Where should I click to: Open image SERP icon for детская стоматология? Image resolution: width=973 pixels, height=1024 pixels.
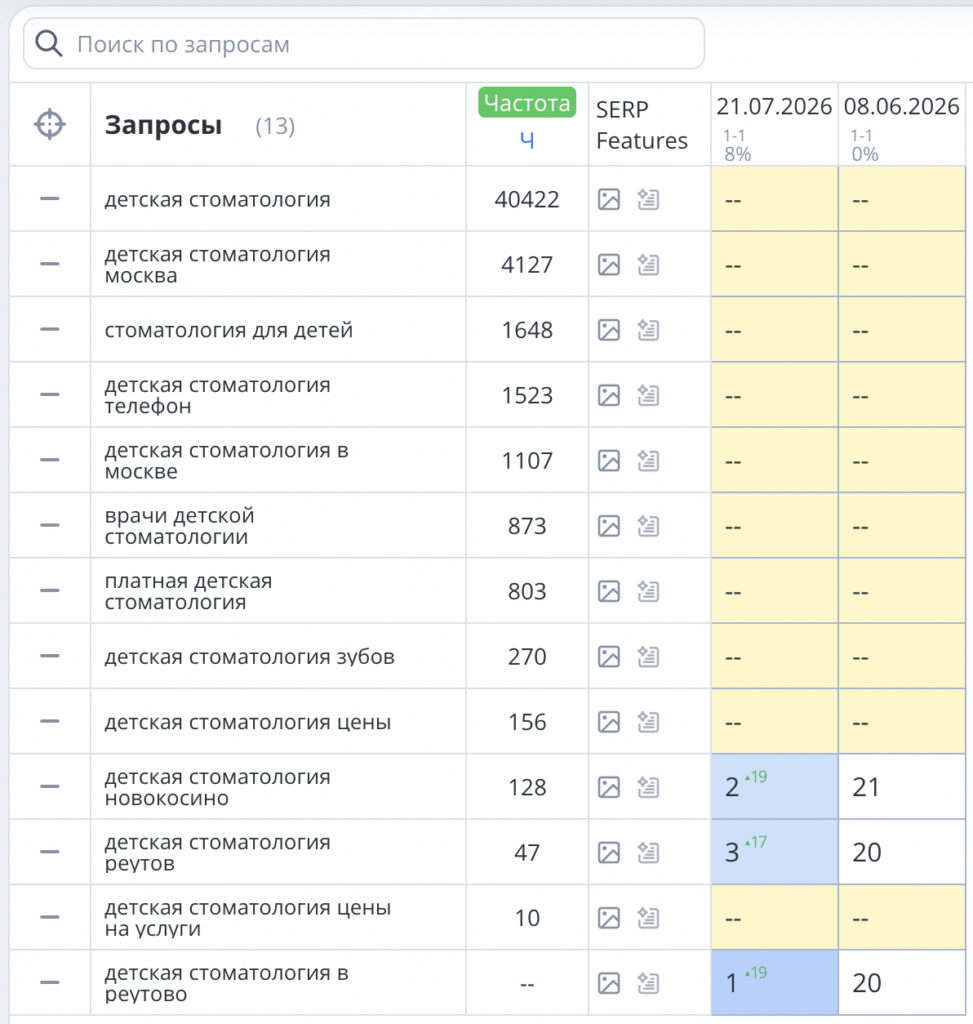[x=609, y=199]
